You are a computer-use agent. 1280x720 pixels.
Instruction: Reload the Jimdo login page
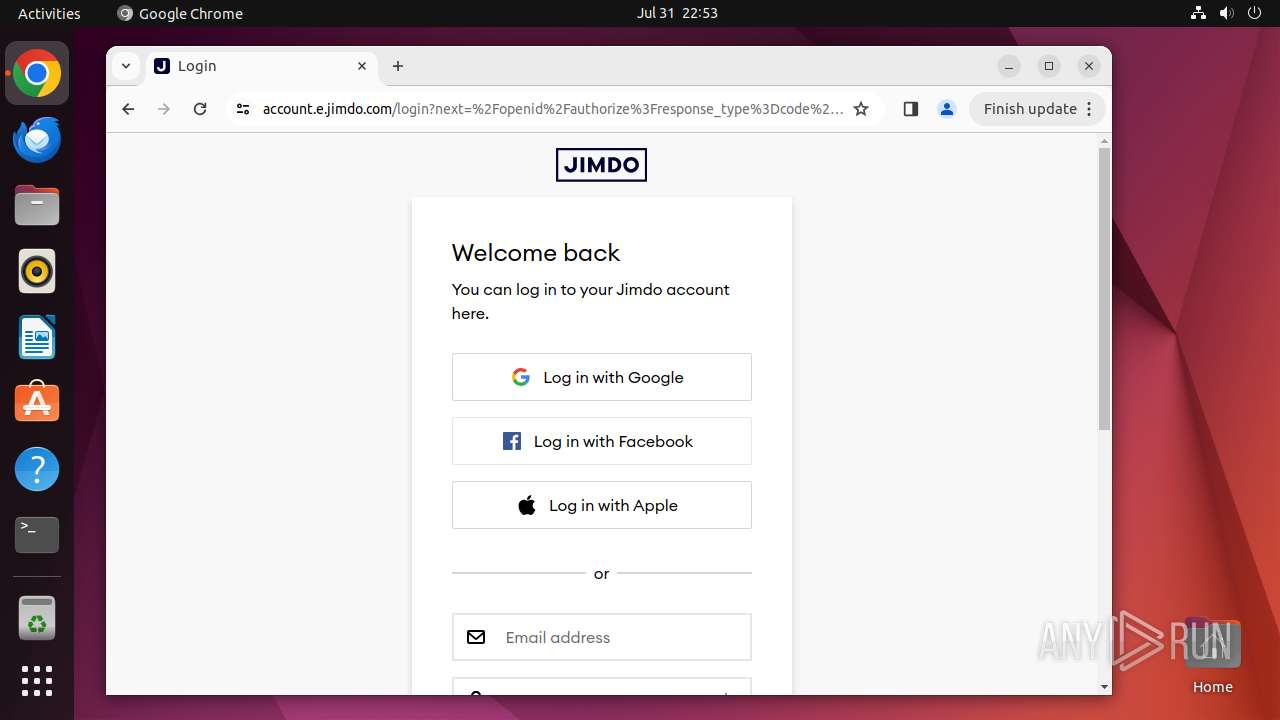click(x=200, y=109)
